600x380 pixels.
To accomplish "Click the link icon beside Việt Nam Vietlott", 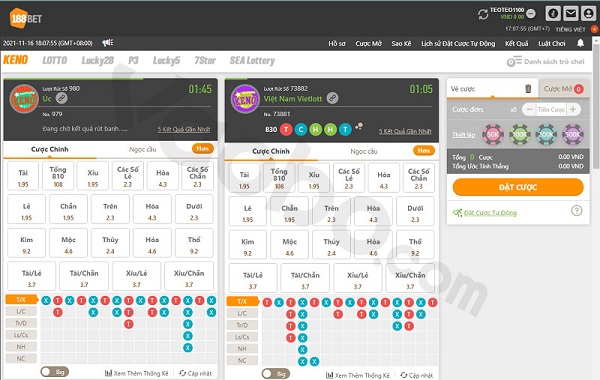I will click(x=332, y=98).
